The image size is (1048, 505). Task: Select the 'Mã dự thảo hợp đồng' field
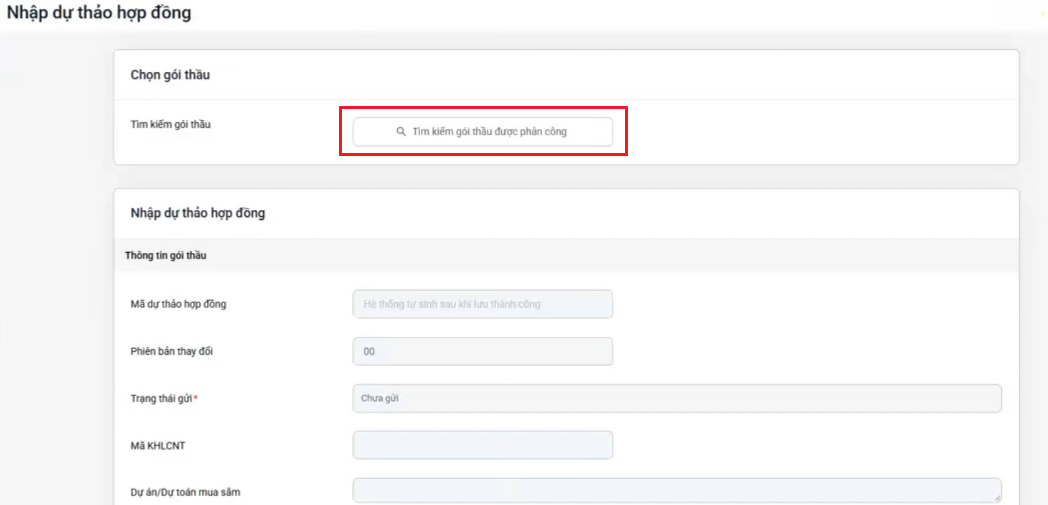click(x=483, y=304)
